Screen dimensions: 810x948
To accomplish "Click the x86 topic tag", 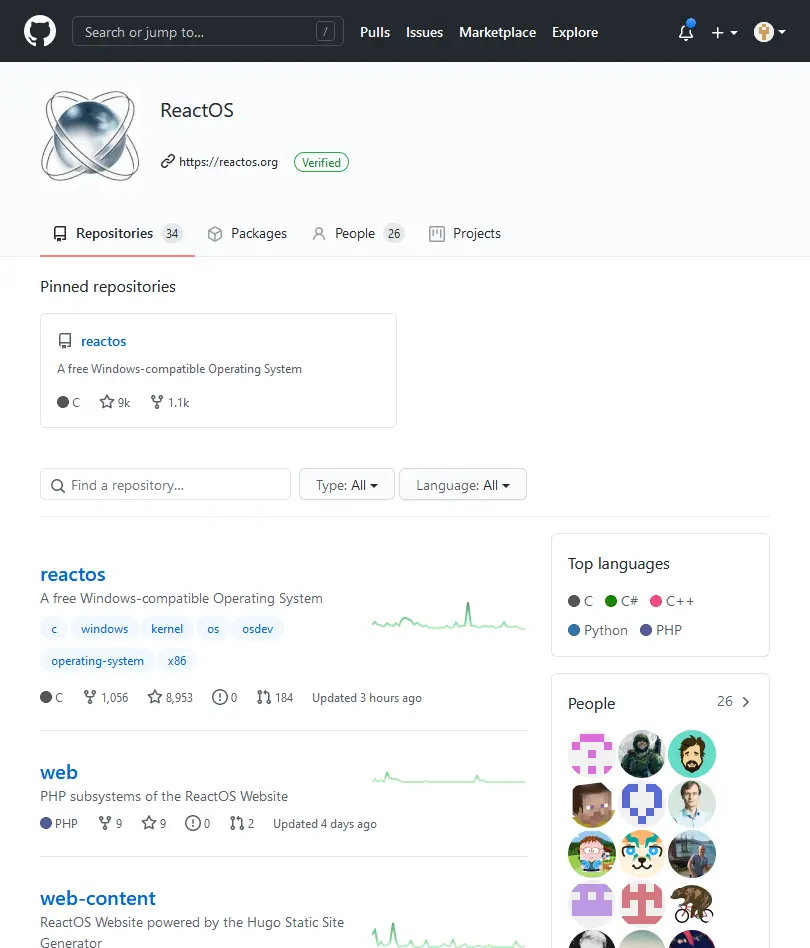I will click(177, 661).
